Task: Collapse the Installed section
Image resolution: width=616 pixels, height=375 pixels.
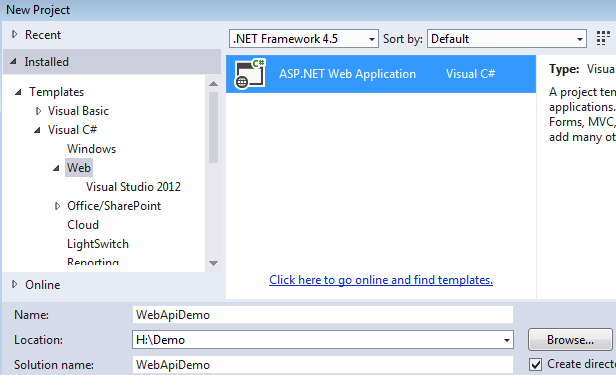Action: 14,62
